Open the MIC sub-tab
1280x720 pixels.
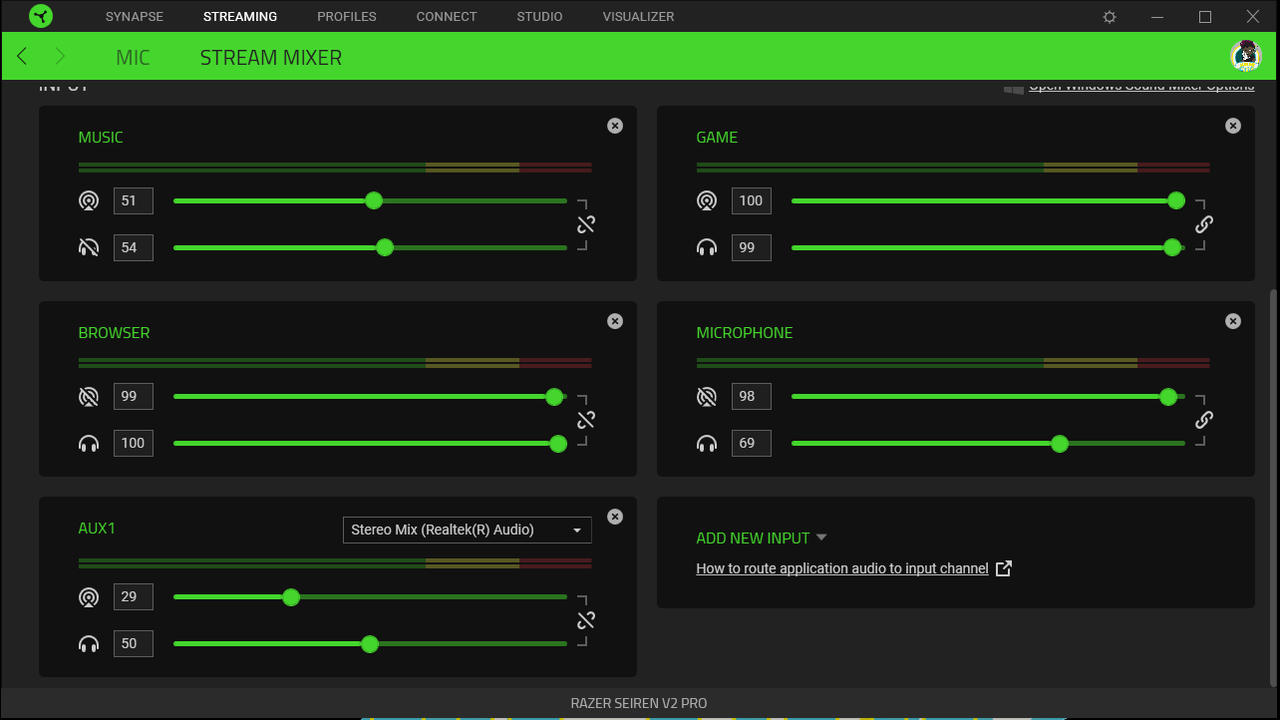[133, 57]
